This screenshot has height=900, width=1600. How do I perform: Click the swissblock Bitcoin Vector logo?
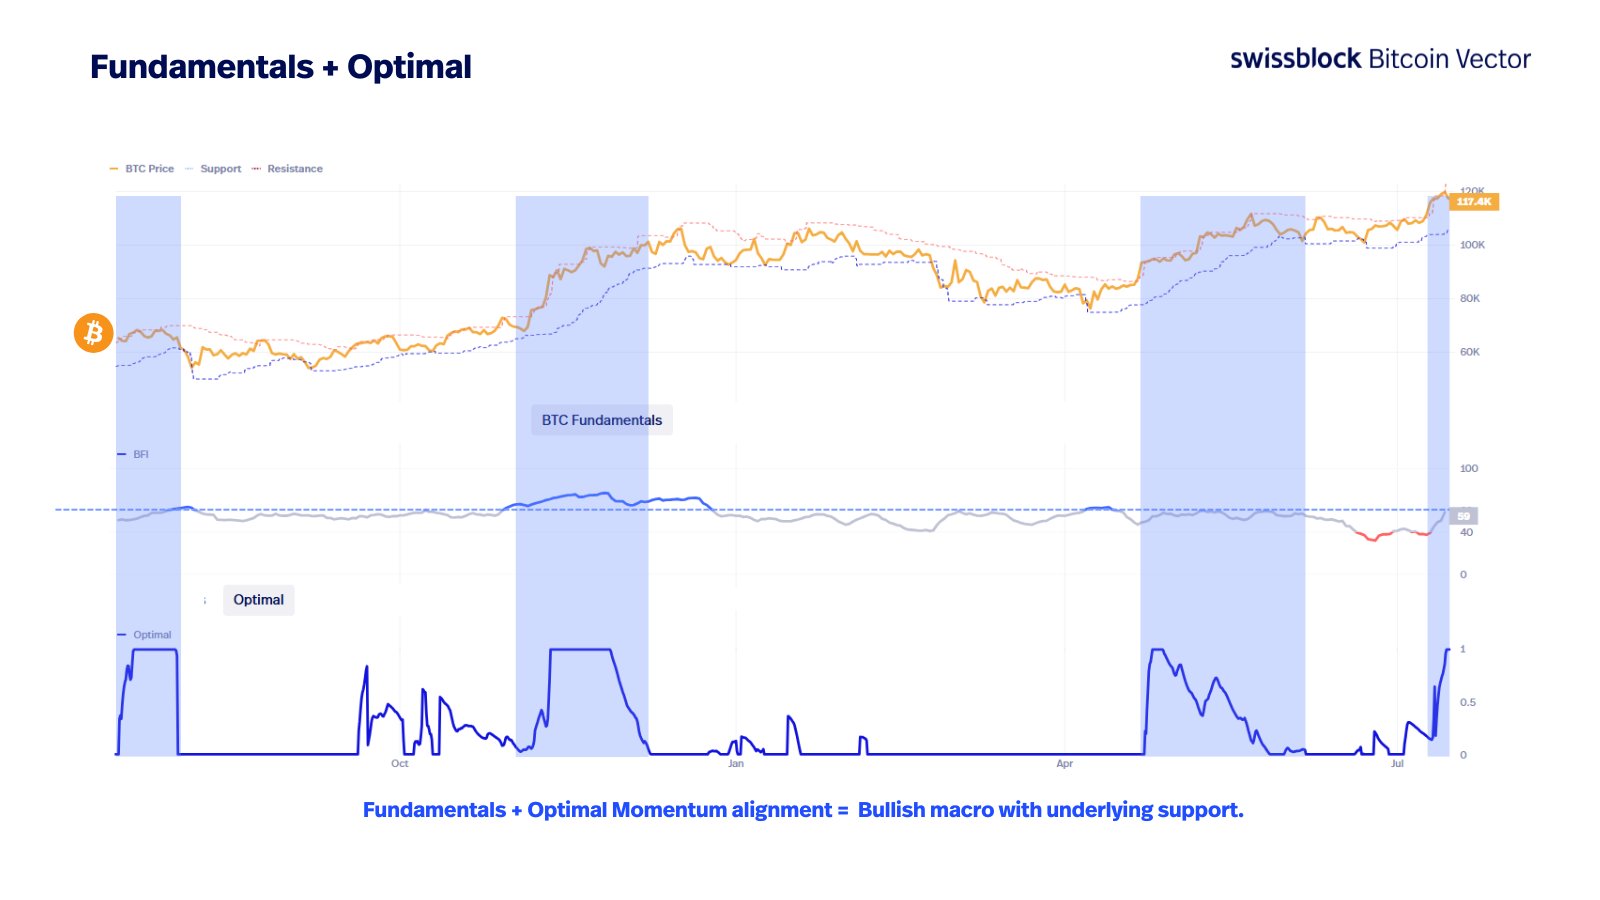[1379, 59]
